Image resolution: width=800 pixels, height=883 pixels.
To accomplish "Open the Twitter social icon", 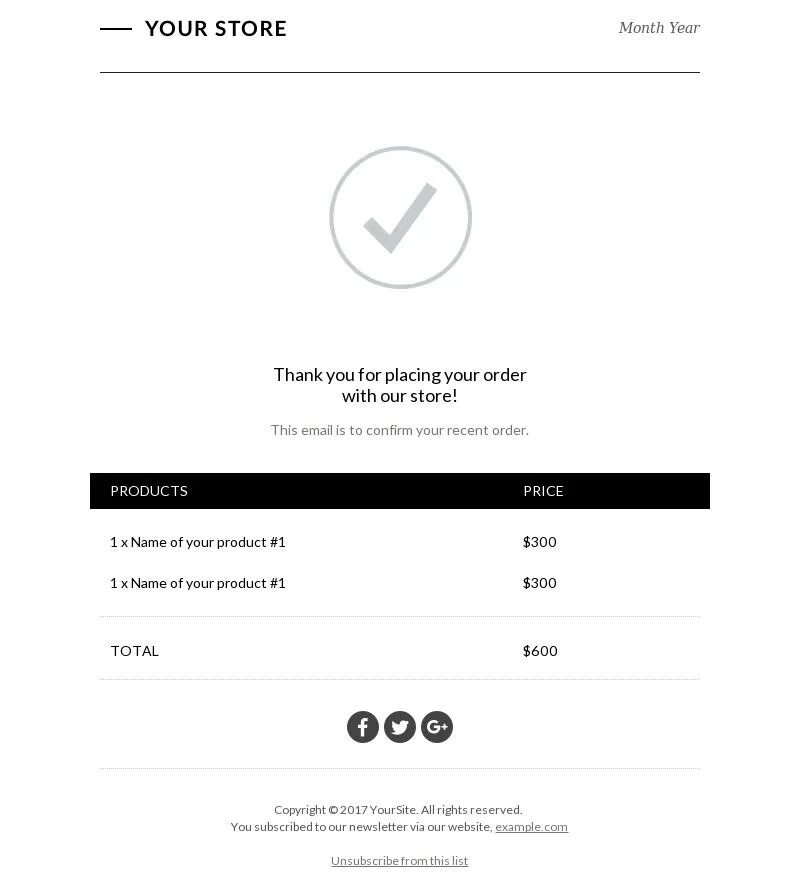I will pyautogui.click(x=400, y=726).
